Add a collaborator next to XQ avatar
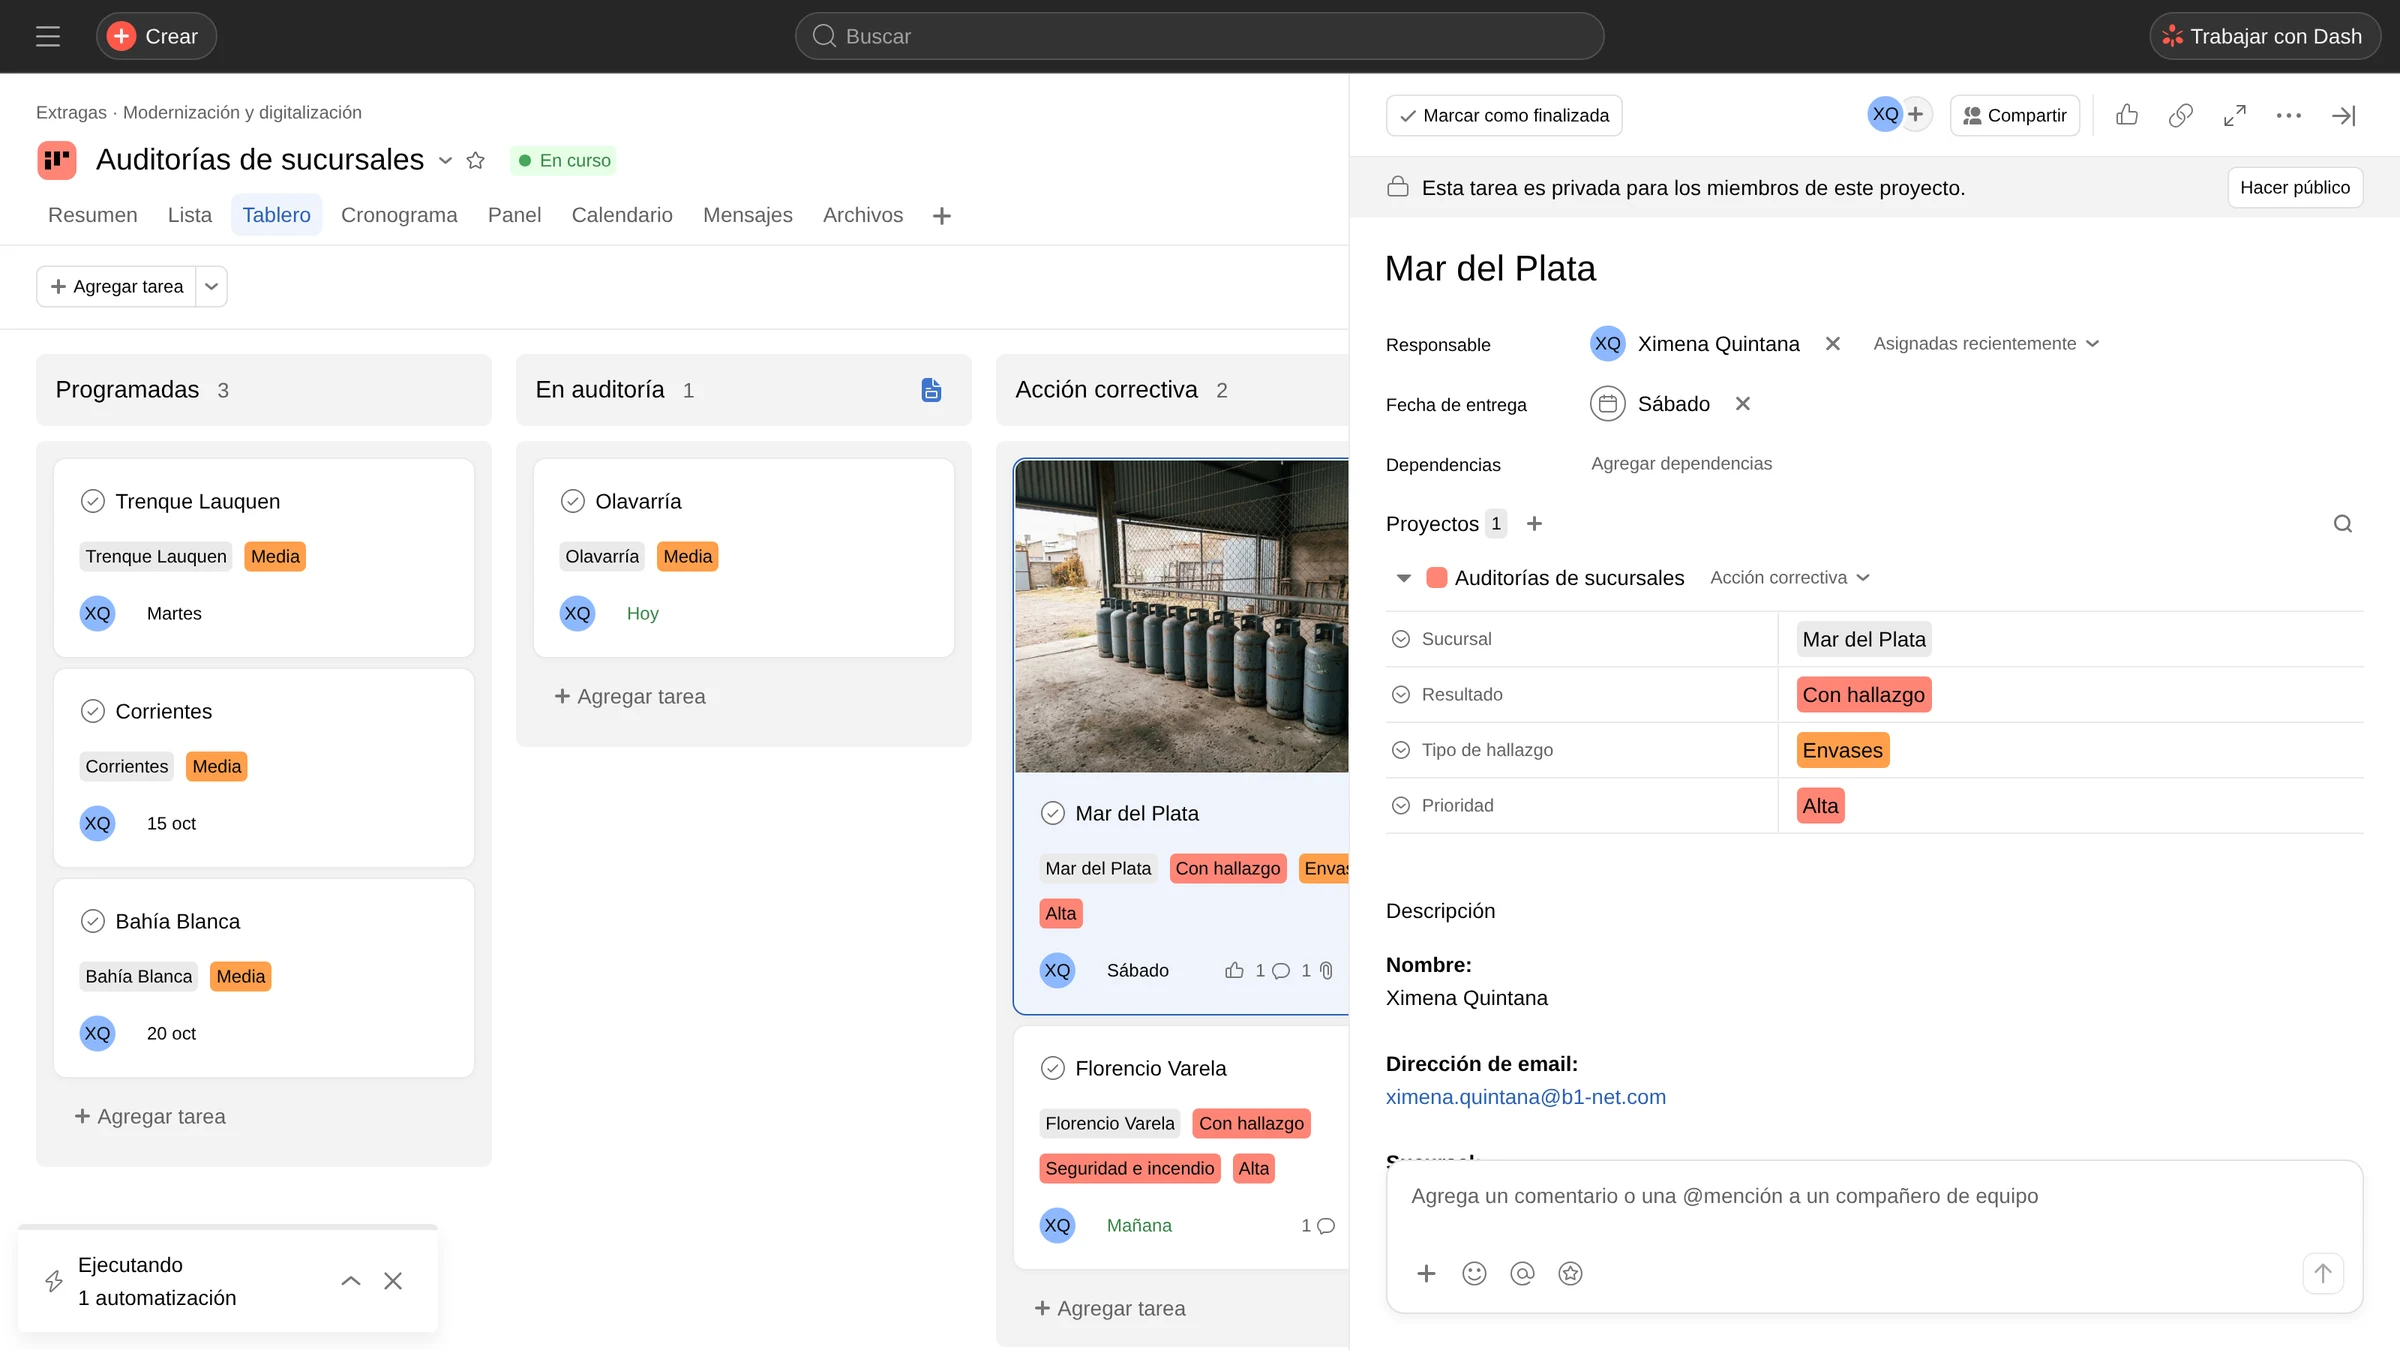This screenshot has width=2400, height=1350. point(1915,114)
